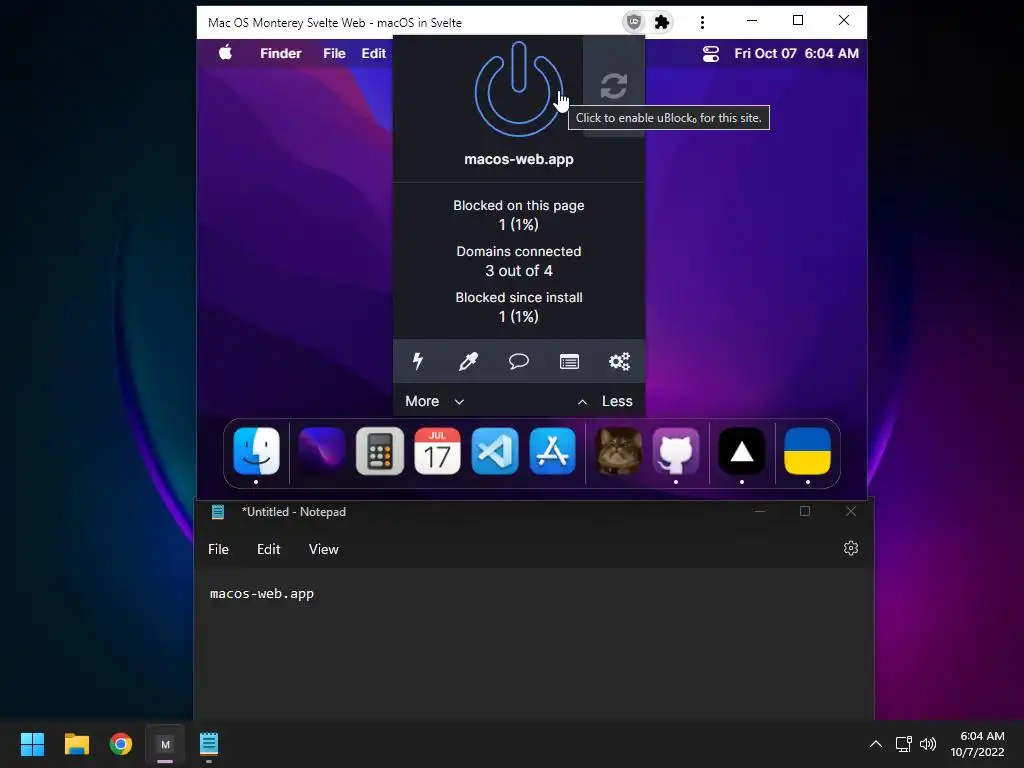1024x768 pixels.
Task: Open the taskbar clock and date
Action: 977,744
